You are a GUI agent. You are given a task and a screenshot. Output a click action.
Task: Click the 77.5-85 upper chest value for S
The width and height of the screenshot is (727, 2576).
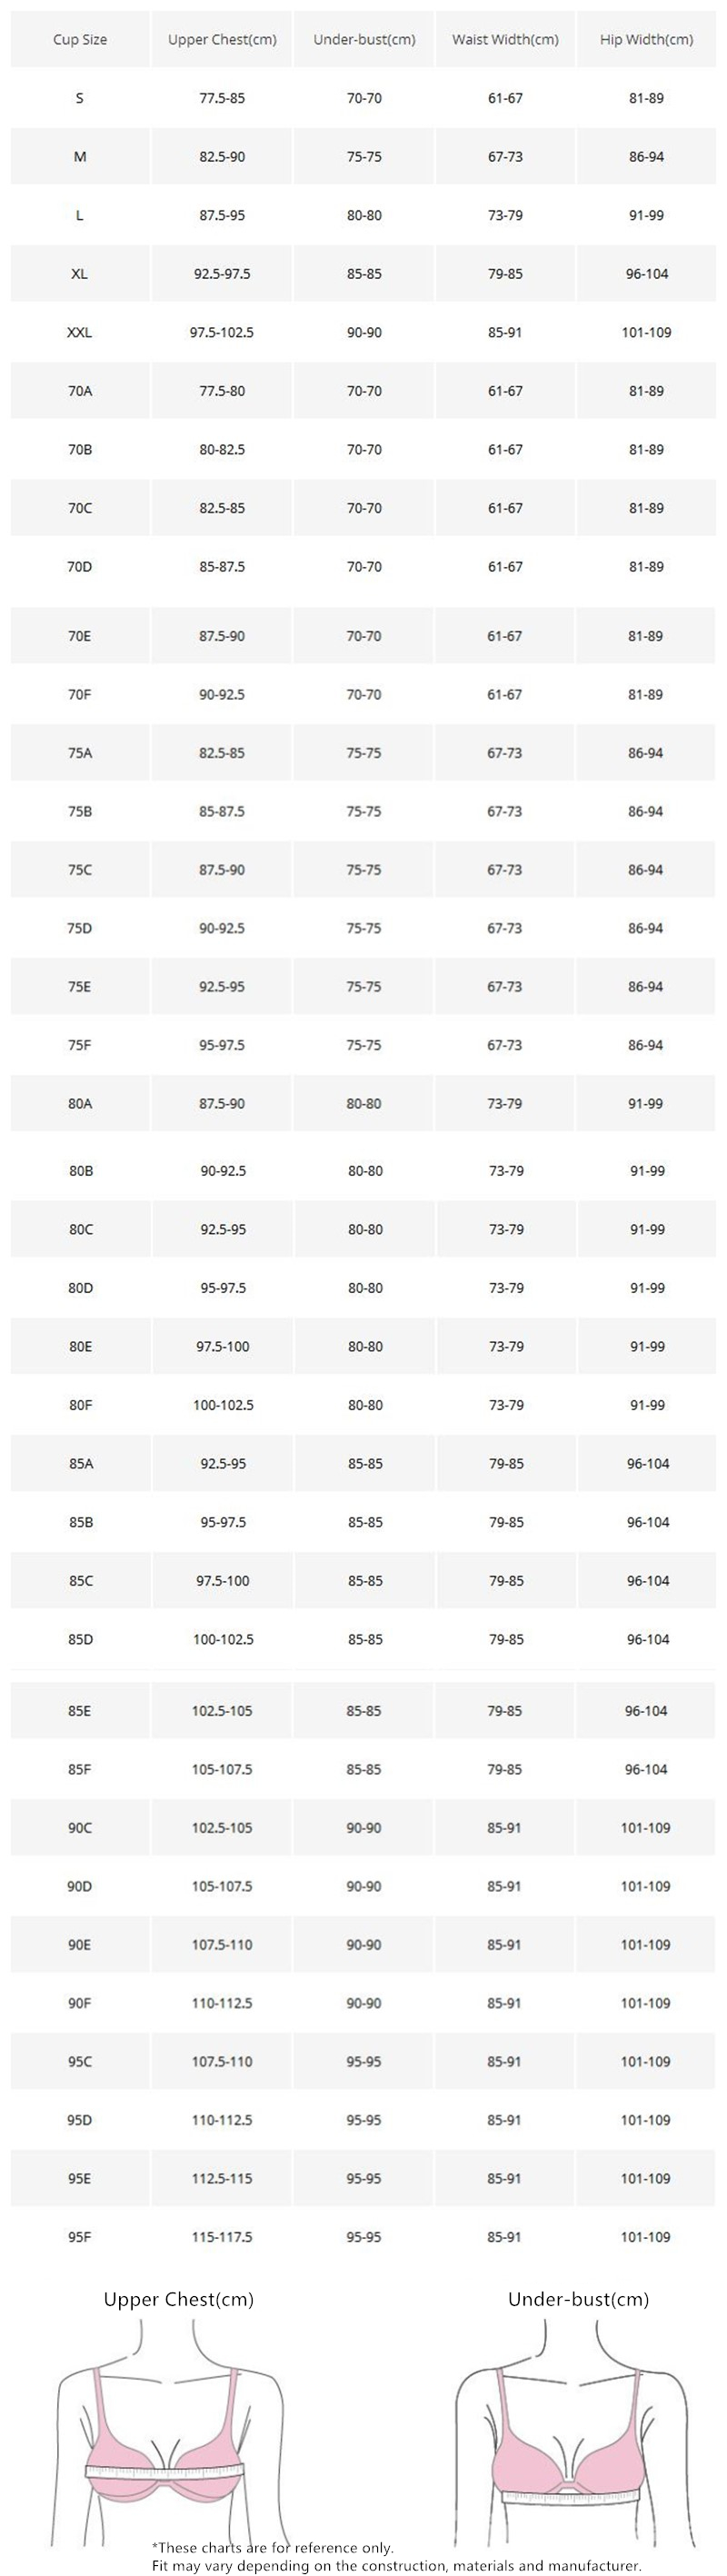[x=222, y=98]
